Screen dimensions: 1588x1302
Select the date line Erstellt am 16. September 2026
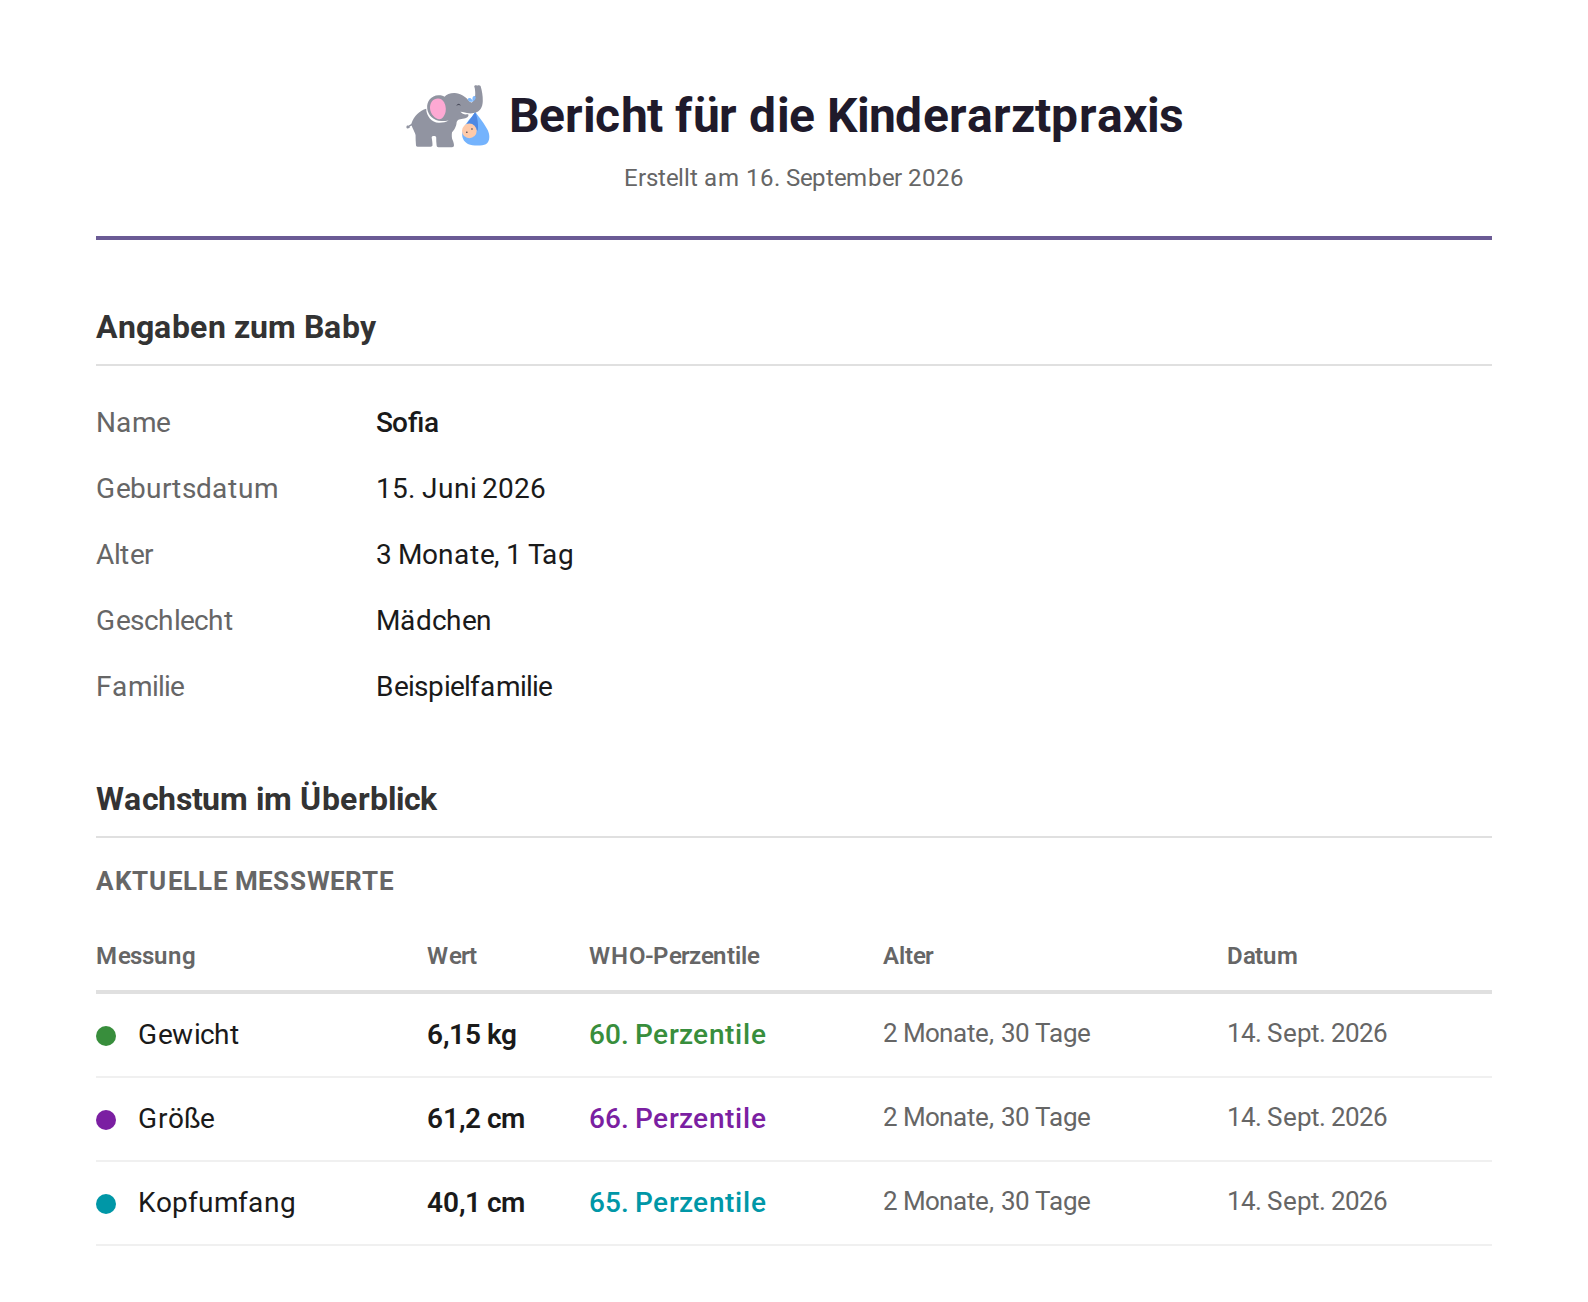[x=794, y=178]
